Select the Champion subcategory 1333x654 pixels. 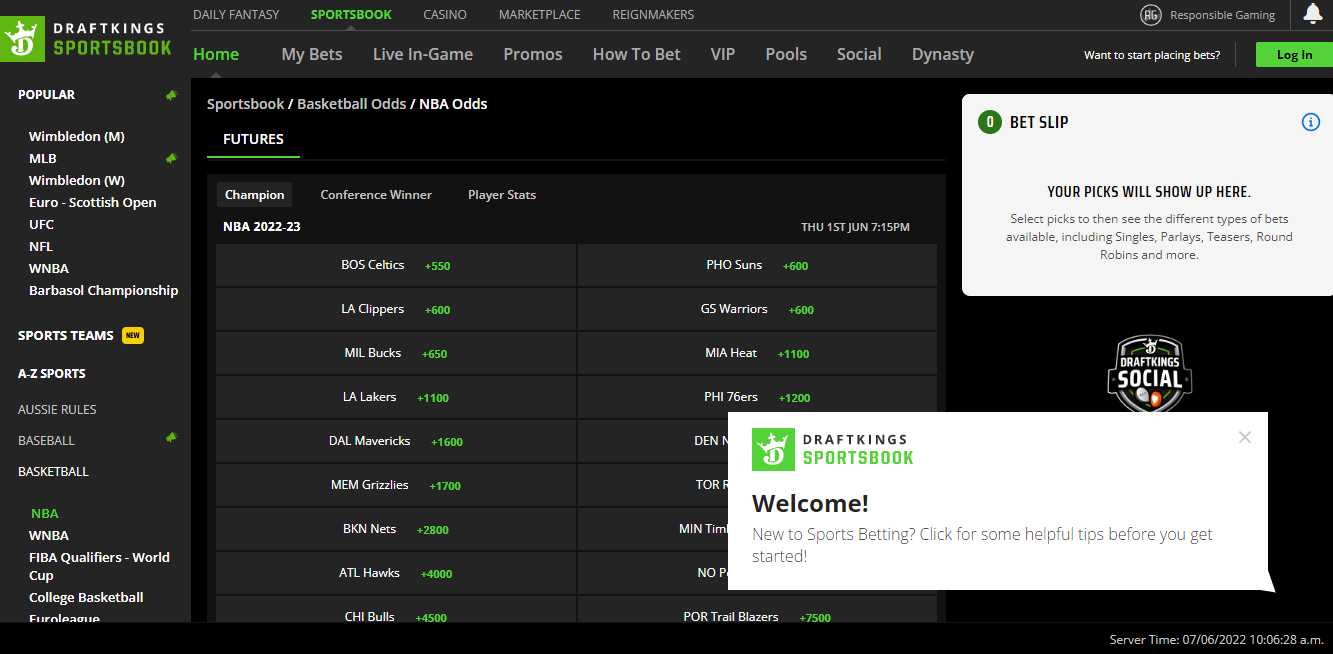255,195
